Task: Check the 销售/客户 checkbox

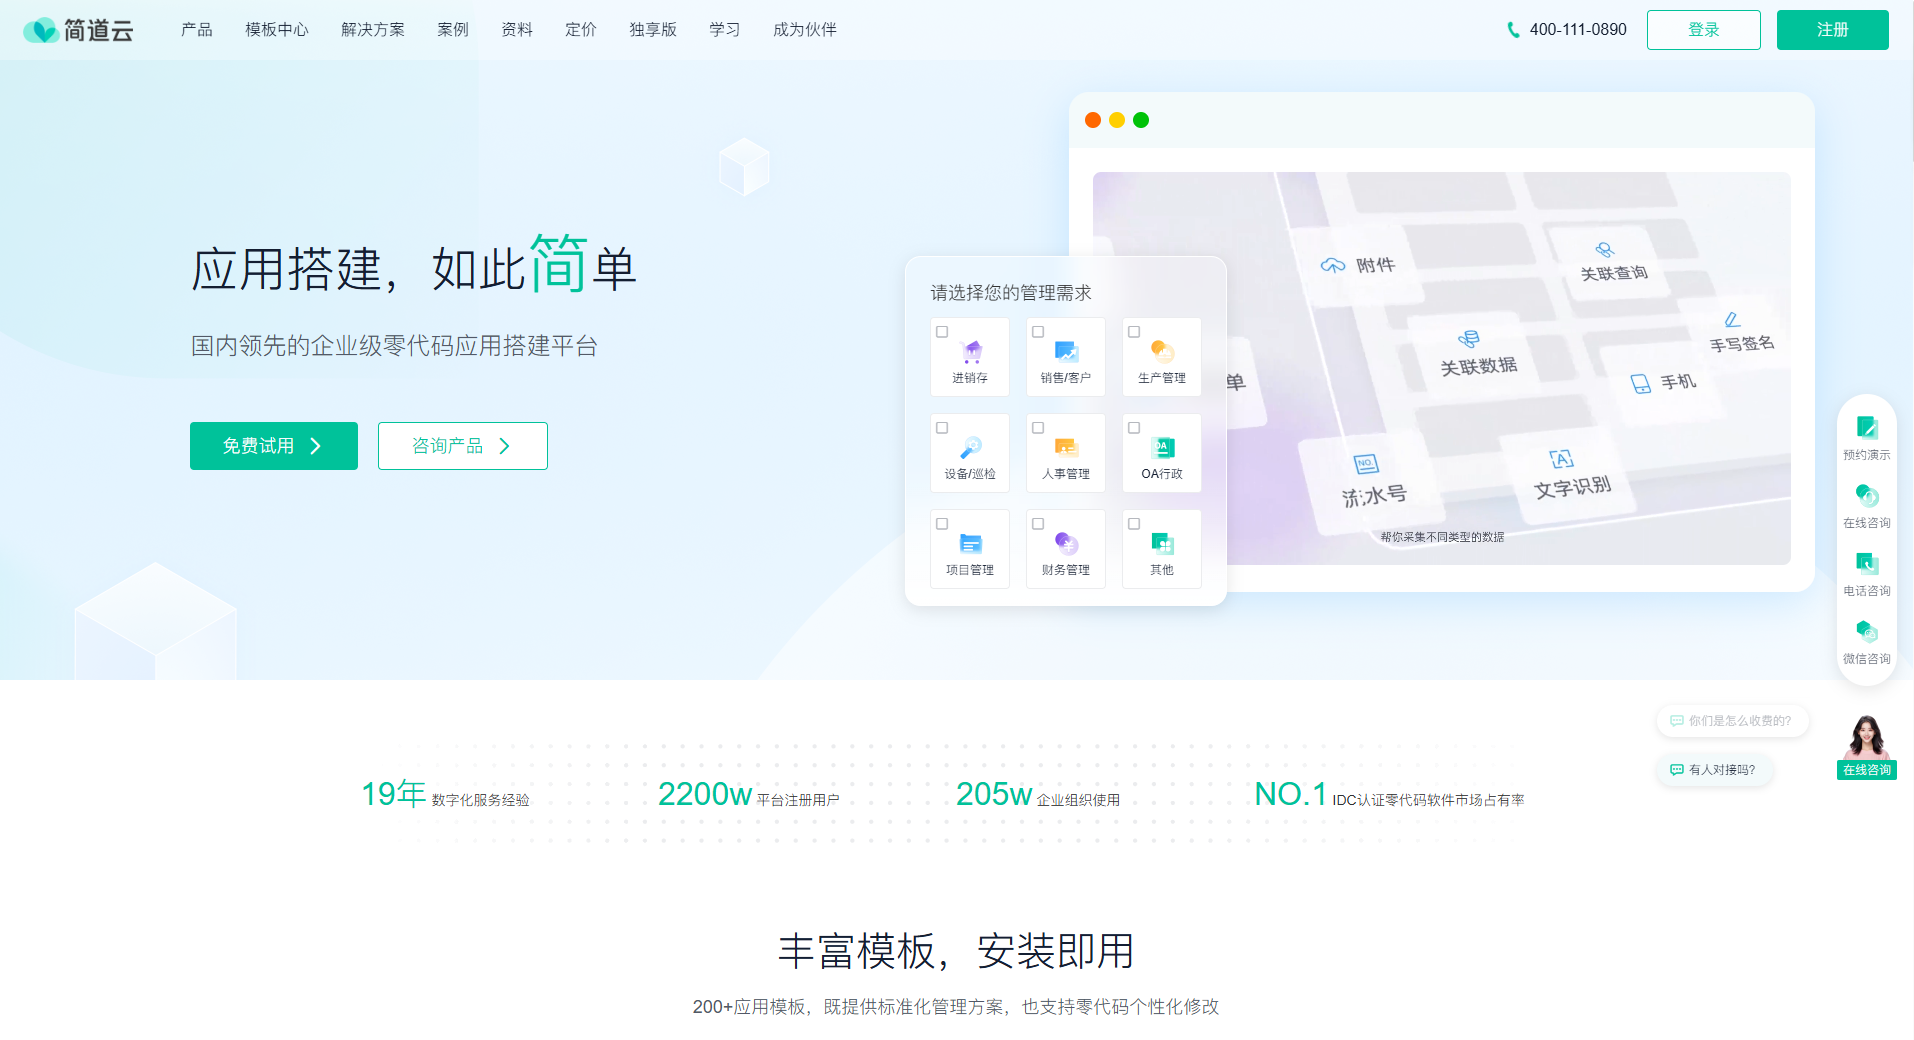Action: 1038,332
